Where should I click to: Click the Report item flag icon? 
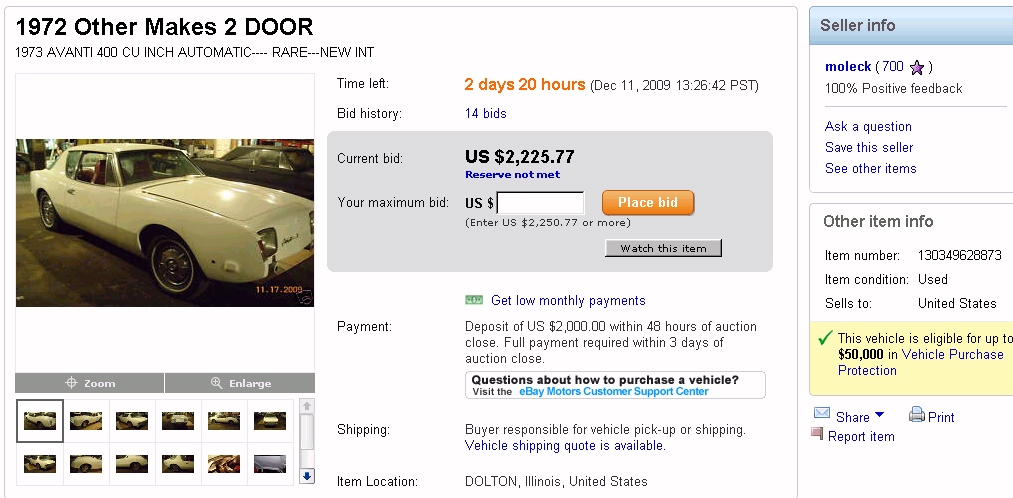[817, 435]
